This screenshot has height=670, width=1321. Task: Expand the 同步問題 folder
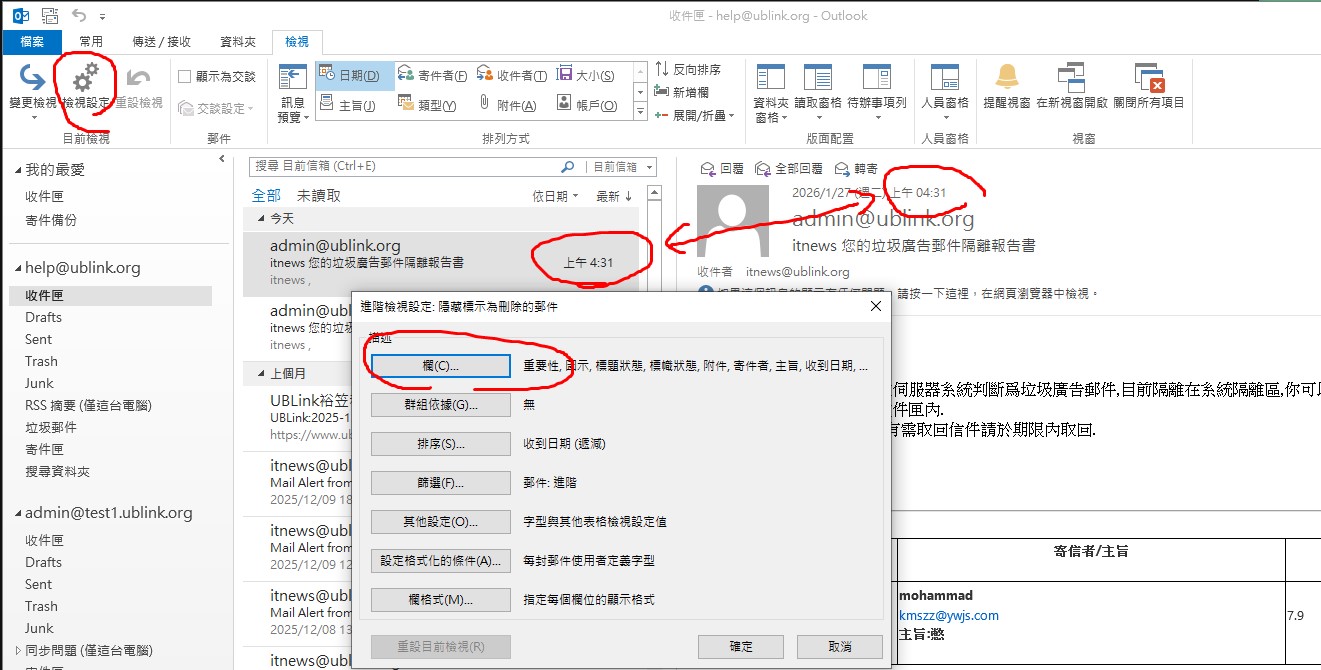[x=17, y=651]
